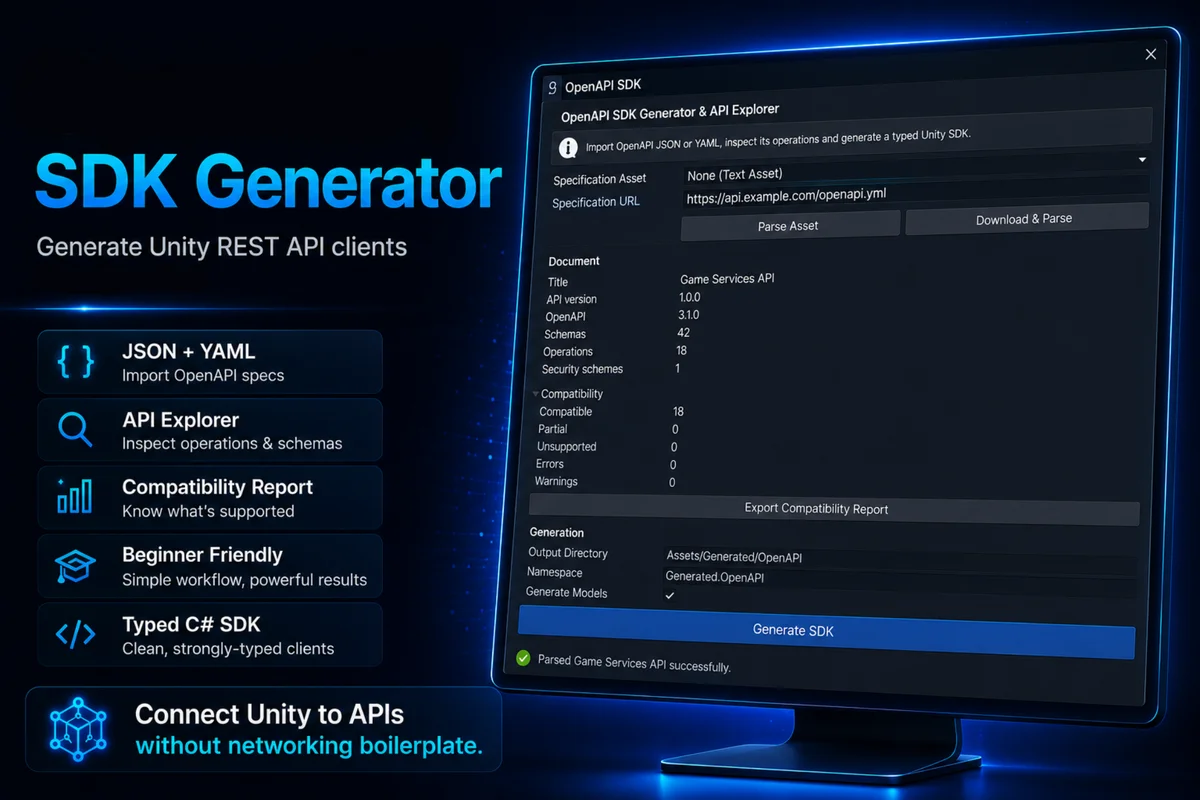This screenshot has height=800, width=1200.
Task: Click the info icon in help box
Action: pos(568,148)
